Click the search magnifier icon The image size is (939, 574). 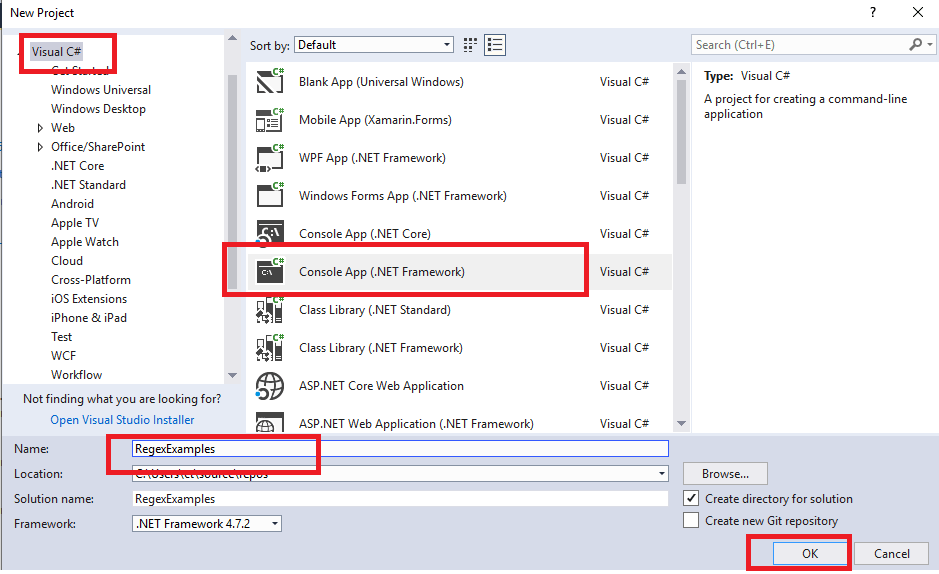[x=916, y=44]
